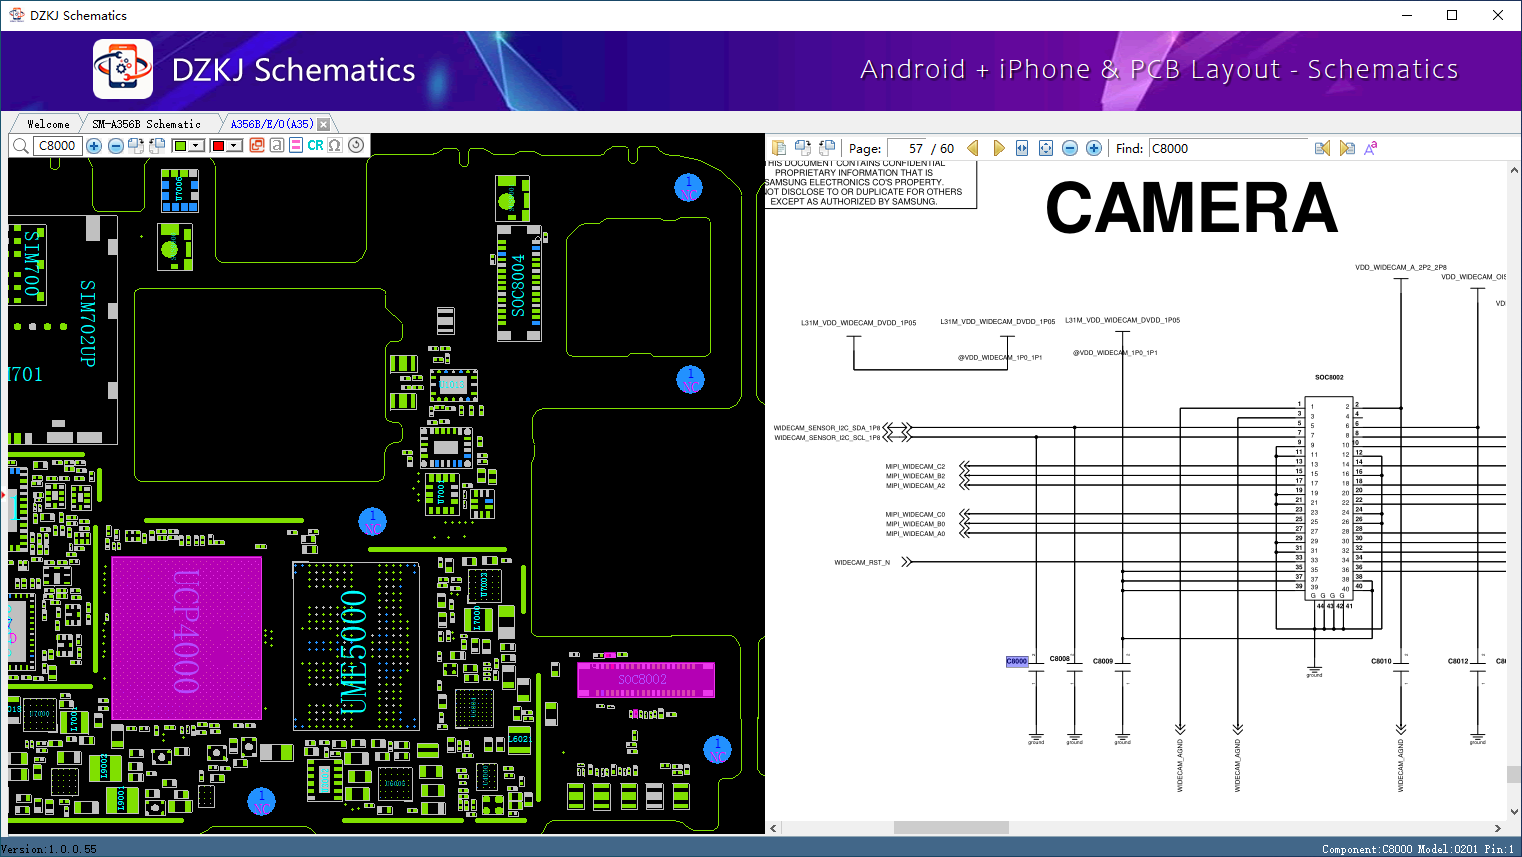Go to the previous schematic page
Viewport: 1522px width, 857px height.
click(x=972, y=148)
